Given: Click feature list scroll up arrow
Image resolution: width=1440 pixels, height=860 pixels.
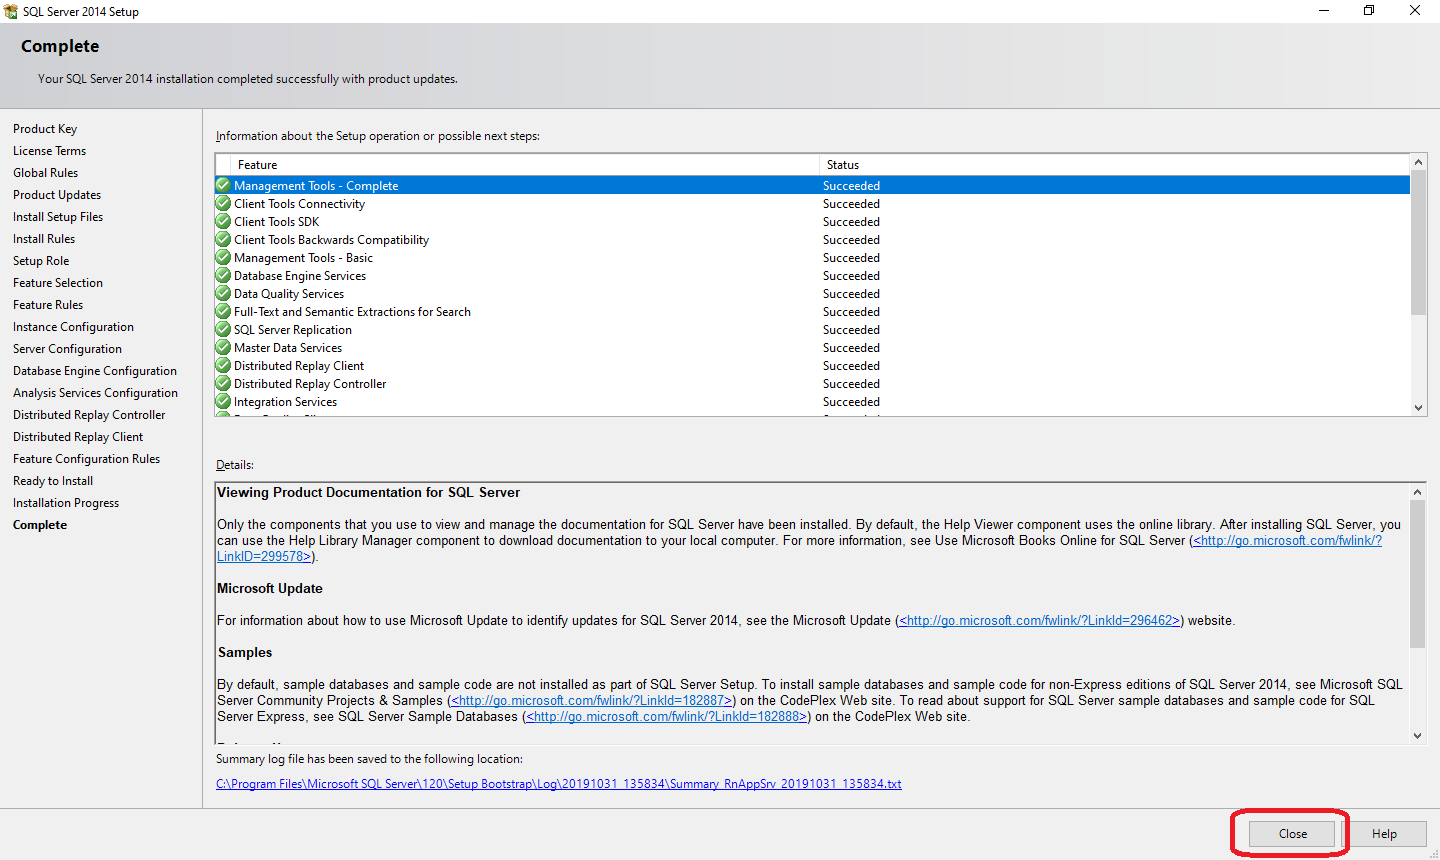Looking at the screenshot, I should coord(1418,162).
